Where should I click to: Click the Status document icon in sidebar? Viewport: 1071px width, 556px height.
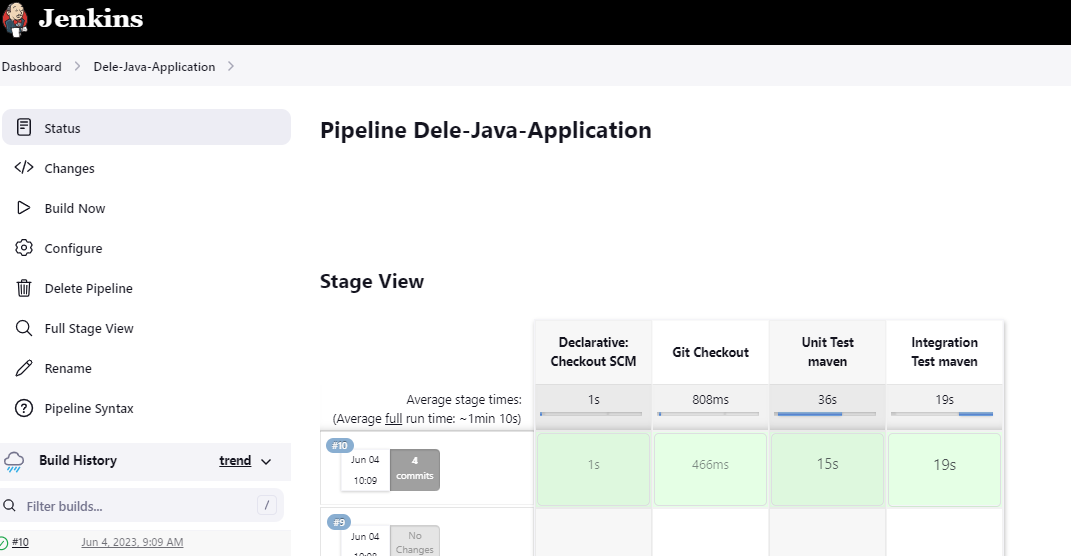point(25,128)
